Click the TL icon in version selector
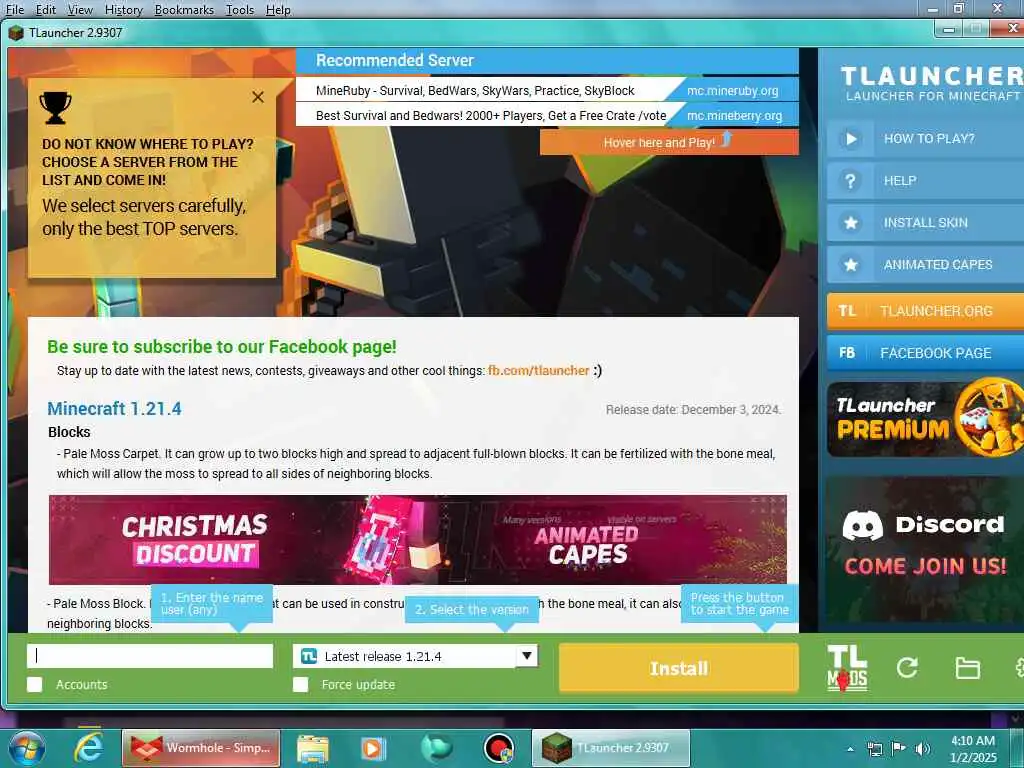Image resolution: width=1024 pixels, height=768 pixels. pyautogui.click(x=309, y=656)
